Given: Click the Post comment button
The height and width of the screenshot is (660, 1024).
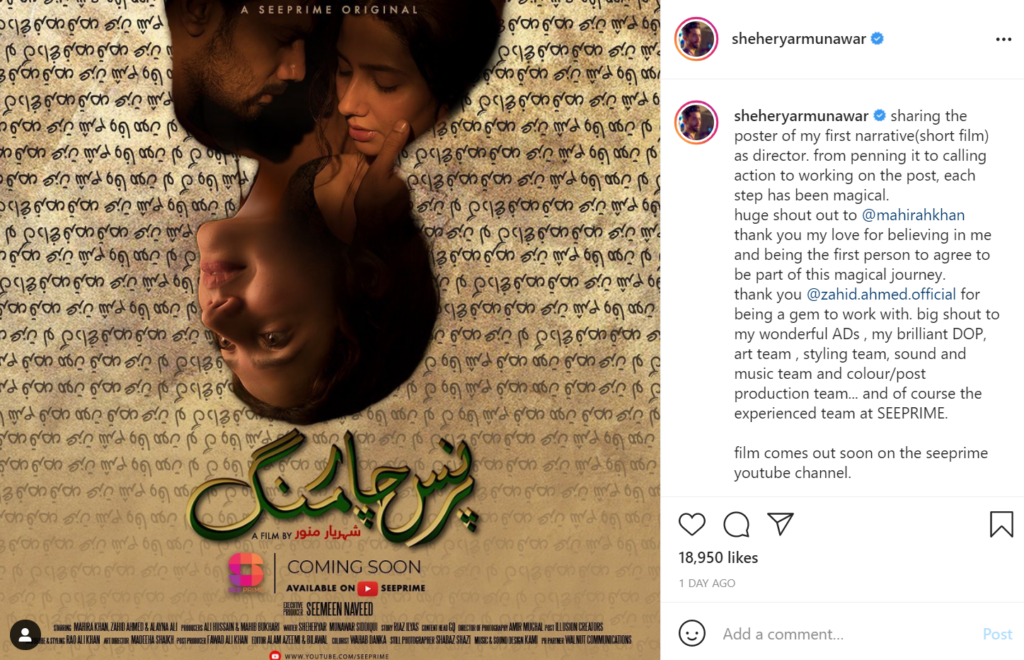Looking at the screenshot, I should (997, 634).
